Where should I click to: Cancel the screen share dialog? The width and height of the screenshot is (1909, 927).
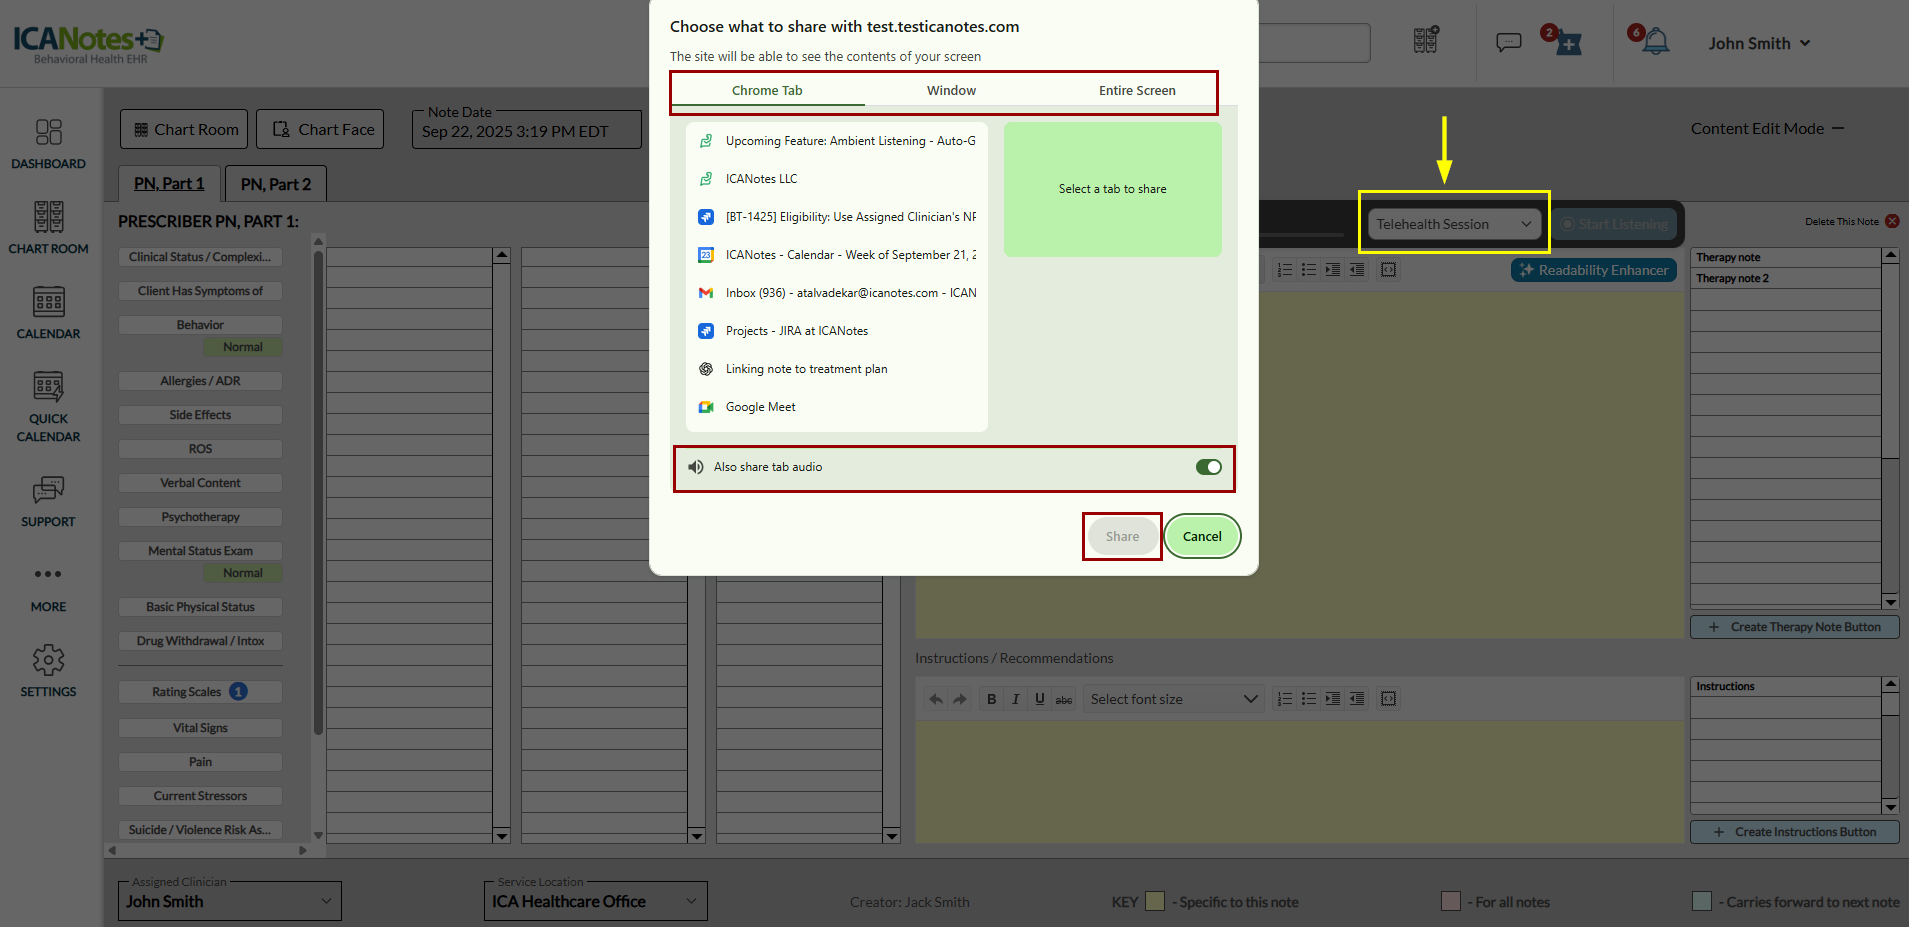[x=1202, y=537]
